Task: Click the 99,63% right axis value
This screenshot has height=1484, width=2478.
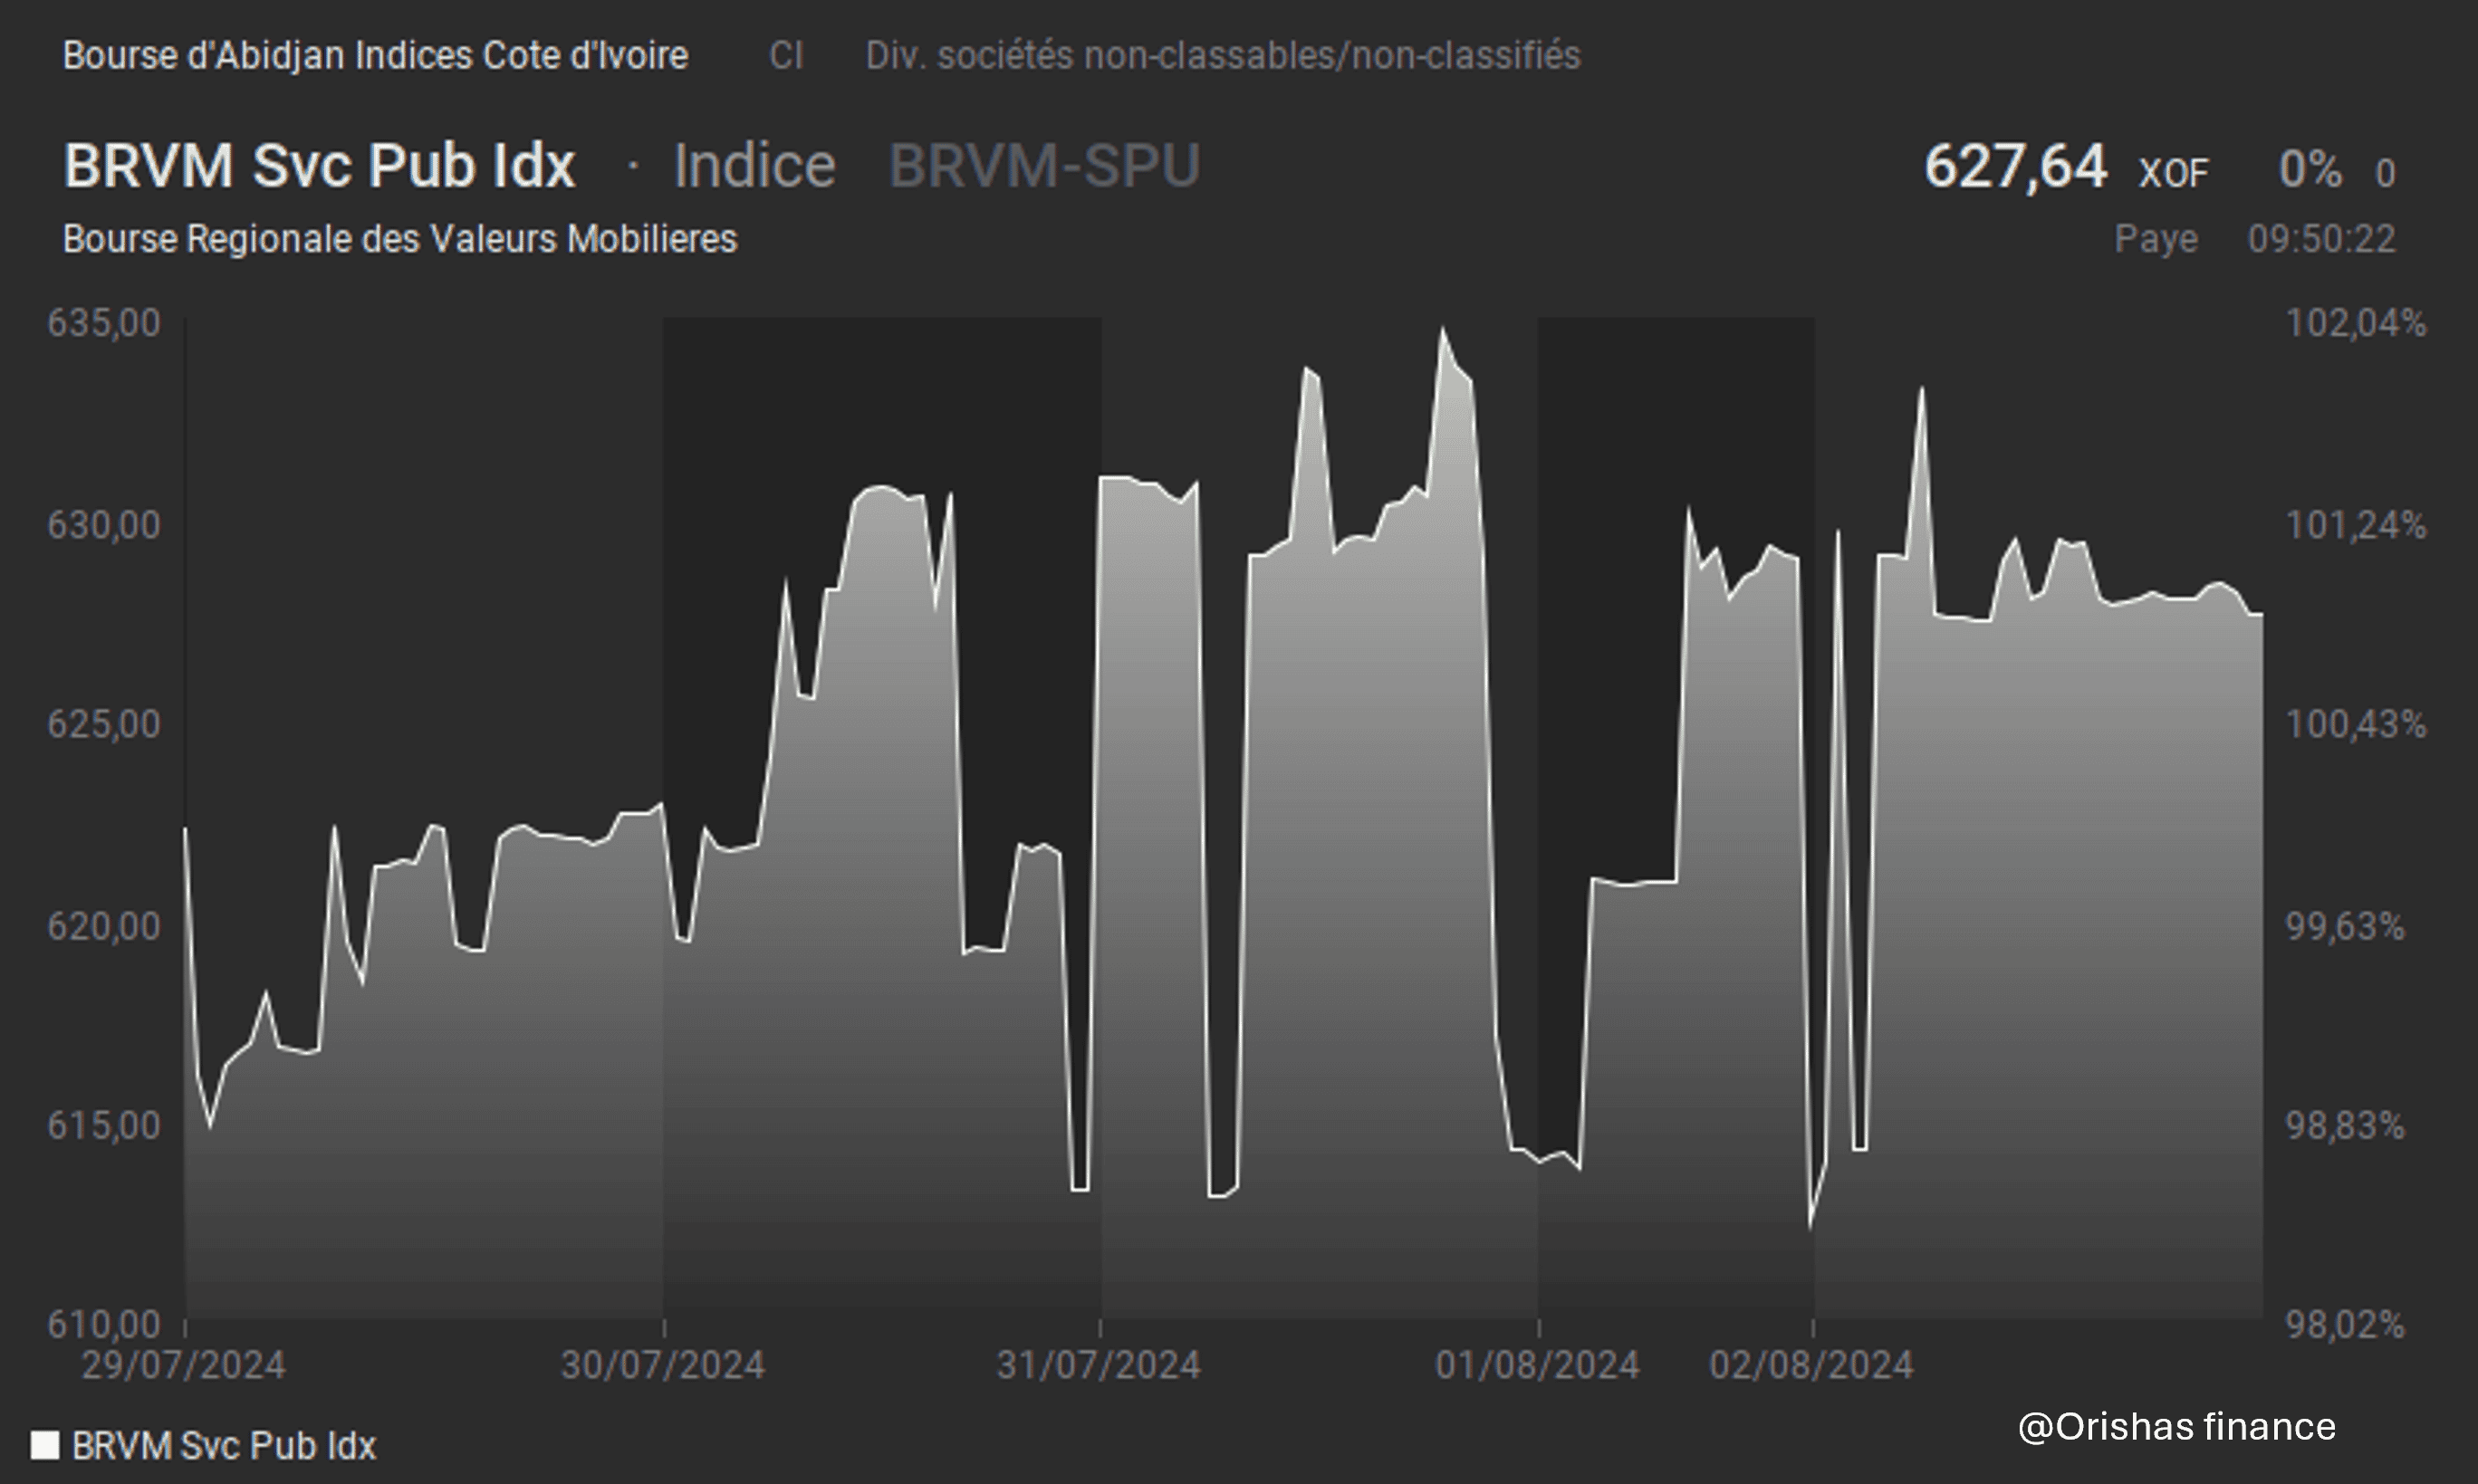Action: (2345, 926)
